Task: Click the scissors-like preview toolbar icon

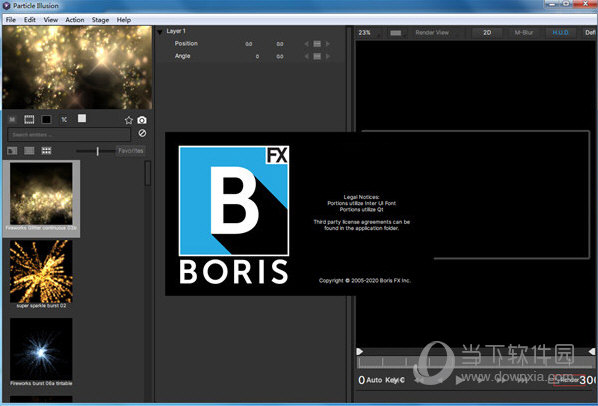Action: [x=64, y=120]
